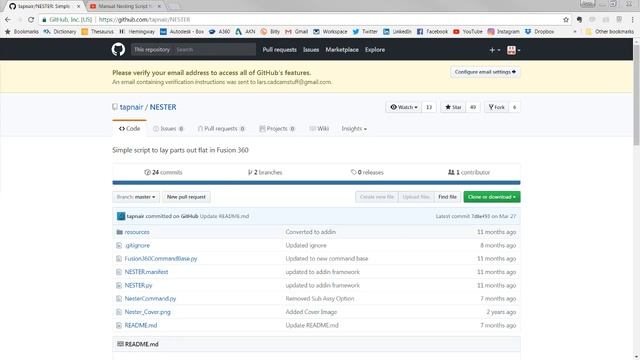Expand the plus create-new menu
The image size is (640, 360).
pos(494,50)
